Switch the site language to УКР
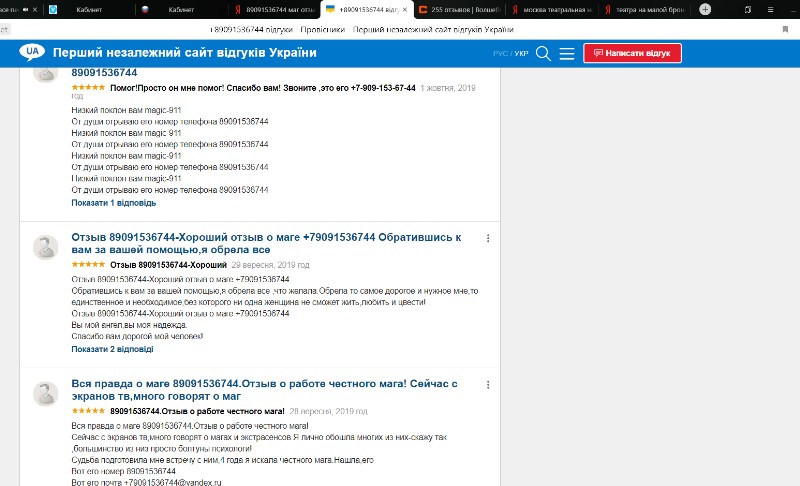Image resolution: width=800 pixels, height=486 pixels. 521,54
